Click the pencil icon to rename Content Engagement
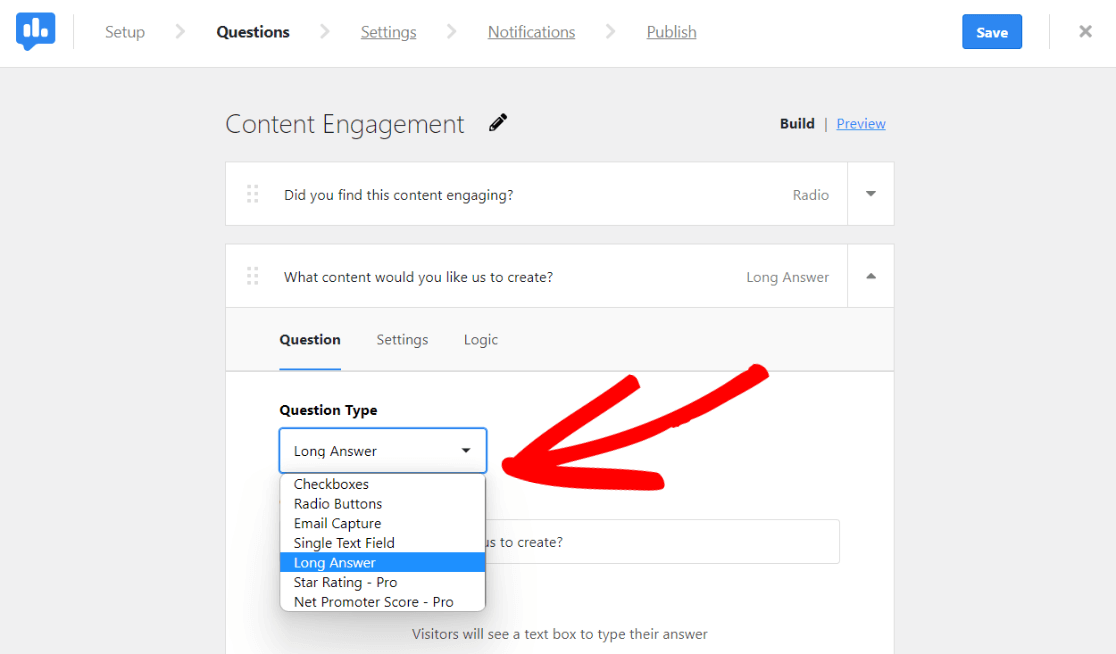 (497, 122)
